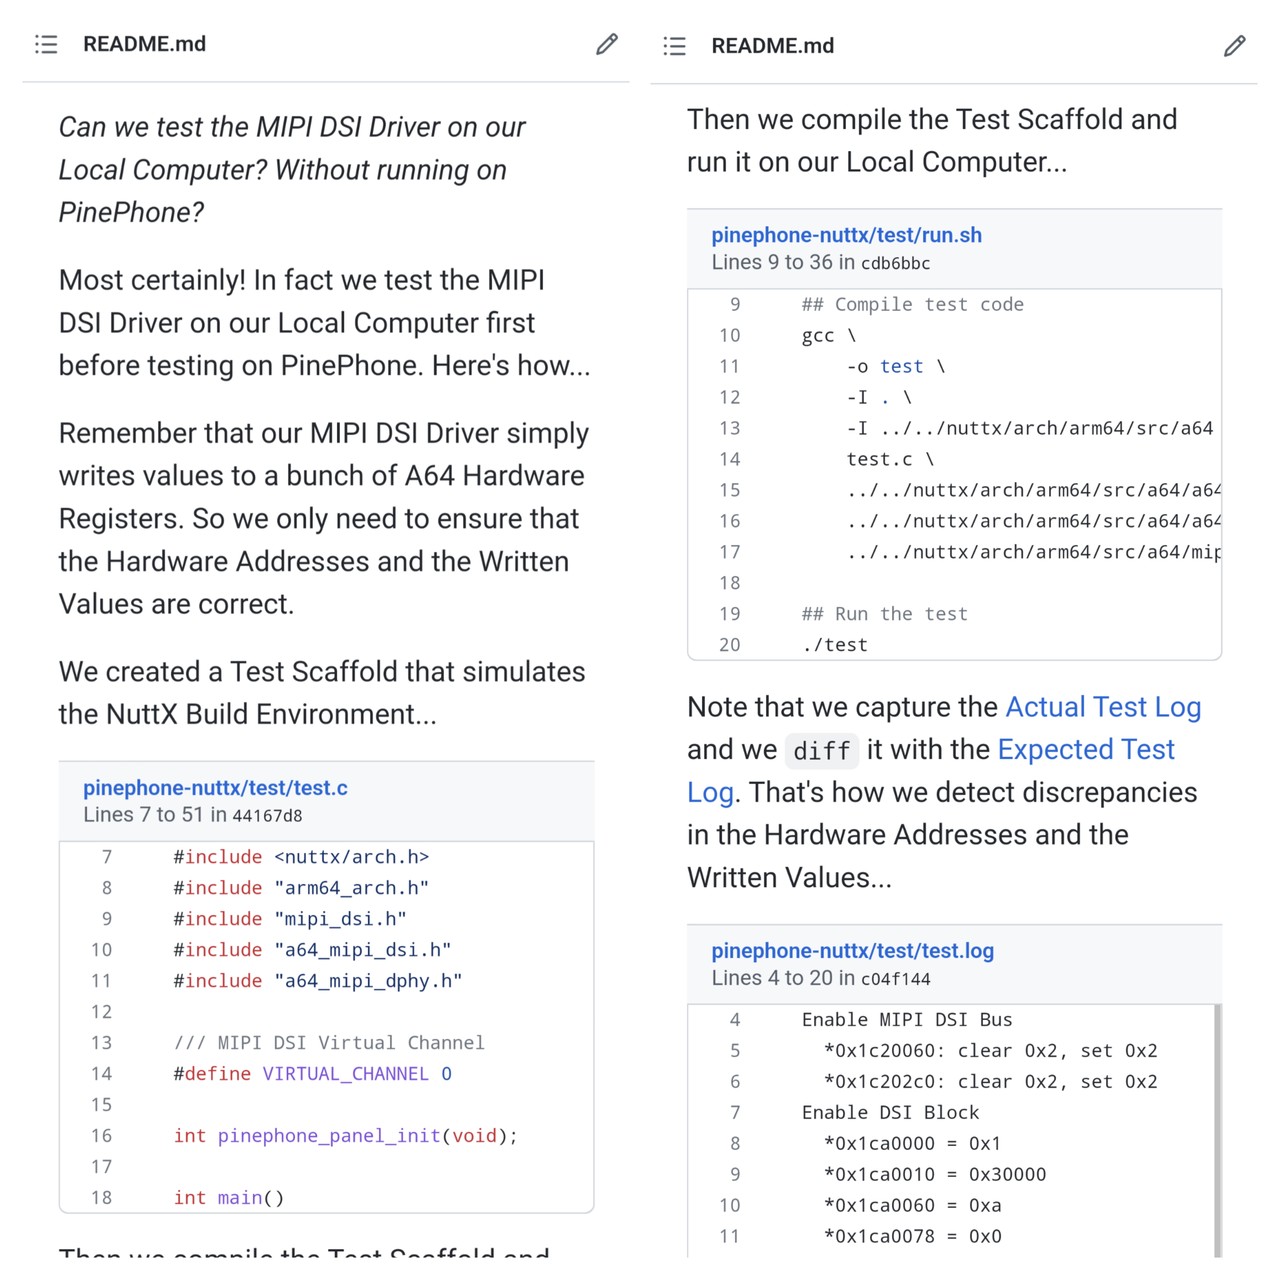Open the pinephone-nuttx/test/test.c link

[215, 788]
